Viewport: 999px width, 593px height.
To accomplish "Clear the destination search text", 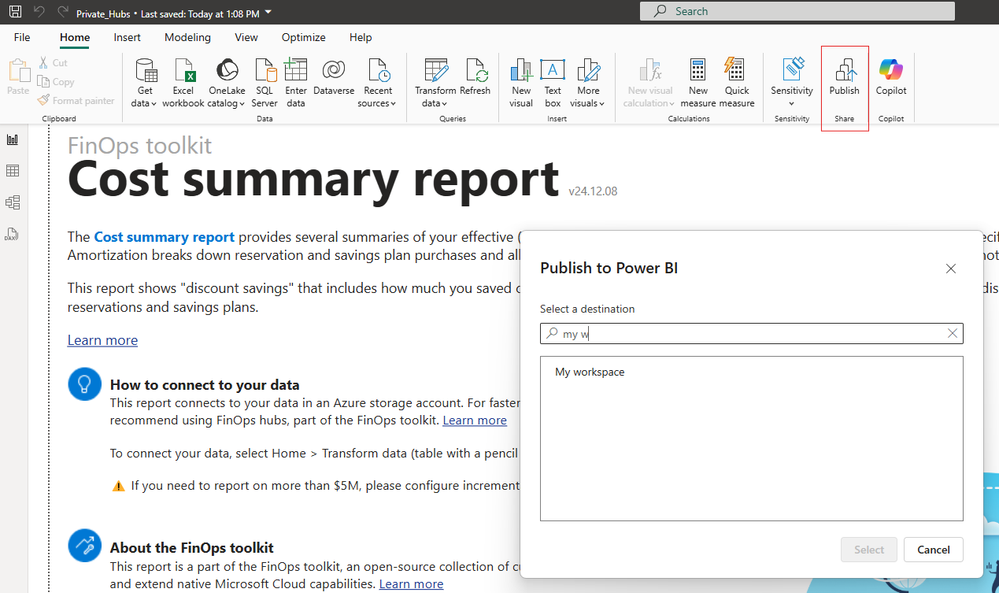I will 952,333.
